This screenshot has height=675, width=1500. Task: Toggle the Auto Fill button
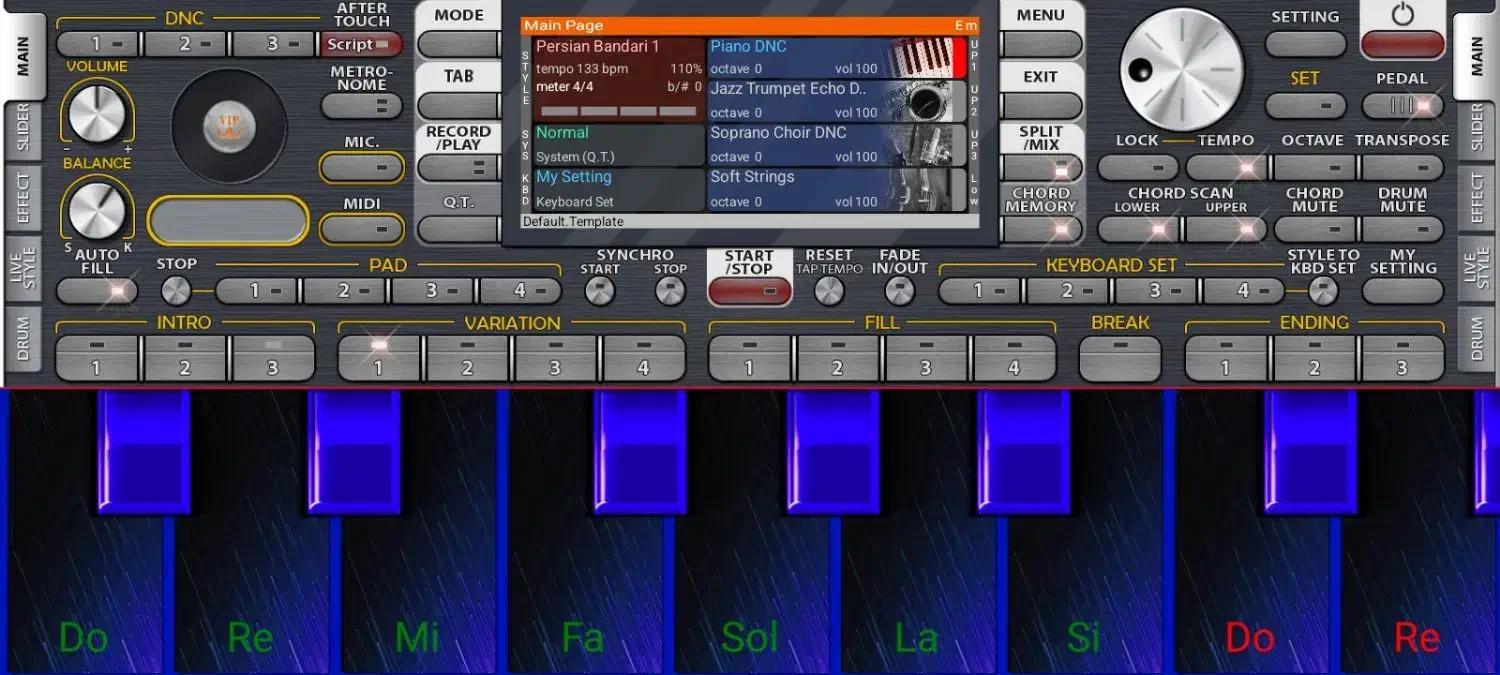pyautogui.click(x=97, y=291)
